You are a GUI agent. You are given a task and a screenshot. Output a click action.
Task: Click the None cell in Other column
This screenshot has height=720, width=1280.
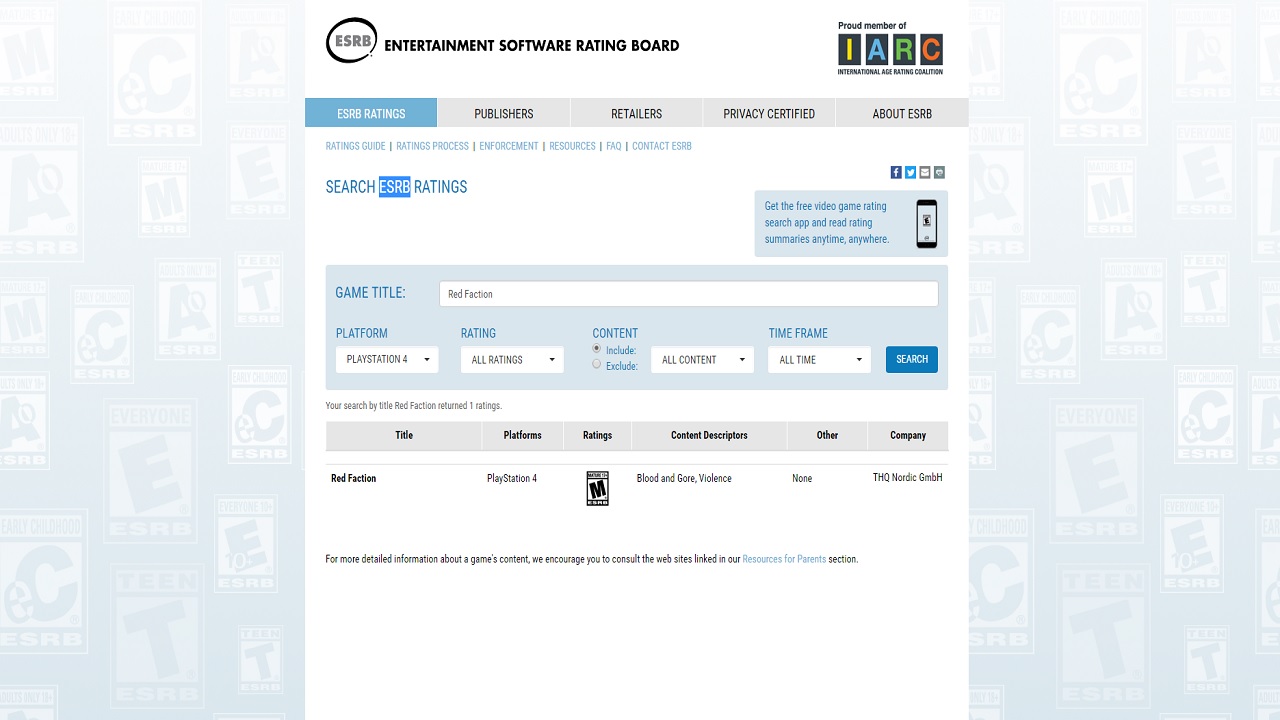(802, 478)
